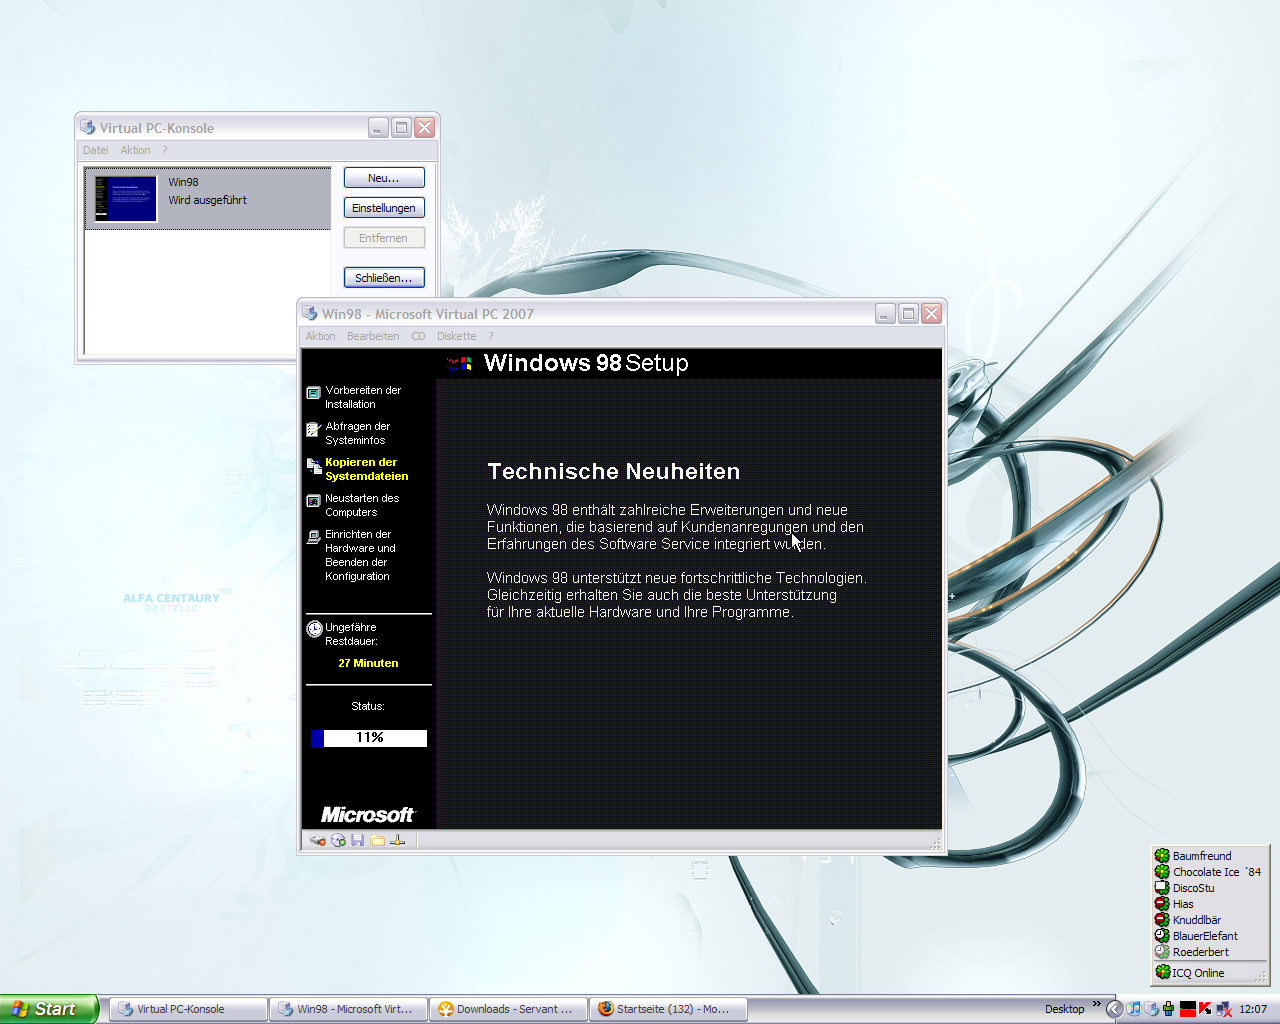The width and height of the screenshot is (1280, 1024).
Task: Click the red and black graph tray icon
Action: click(x=1187, y=1009)
